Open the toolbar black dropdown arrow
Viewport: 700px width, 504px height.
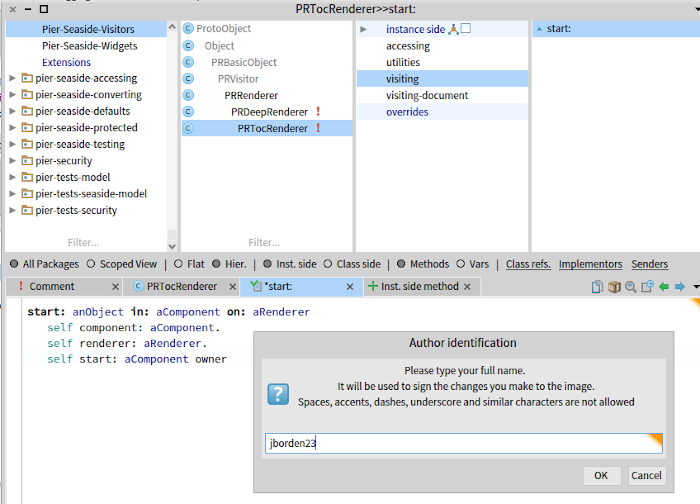pos(696,287)
